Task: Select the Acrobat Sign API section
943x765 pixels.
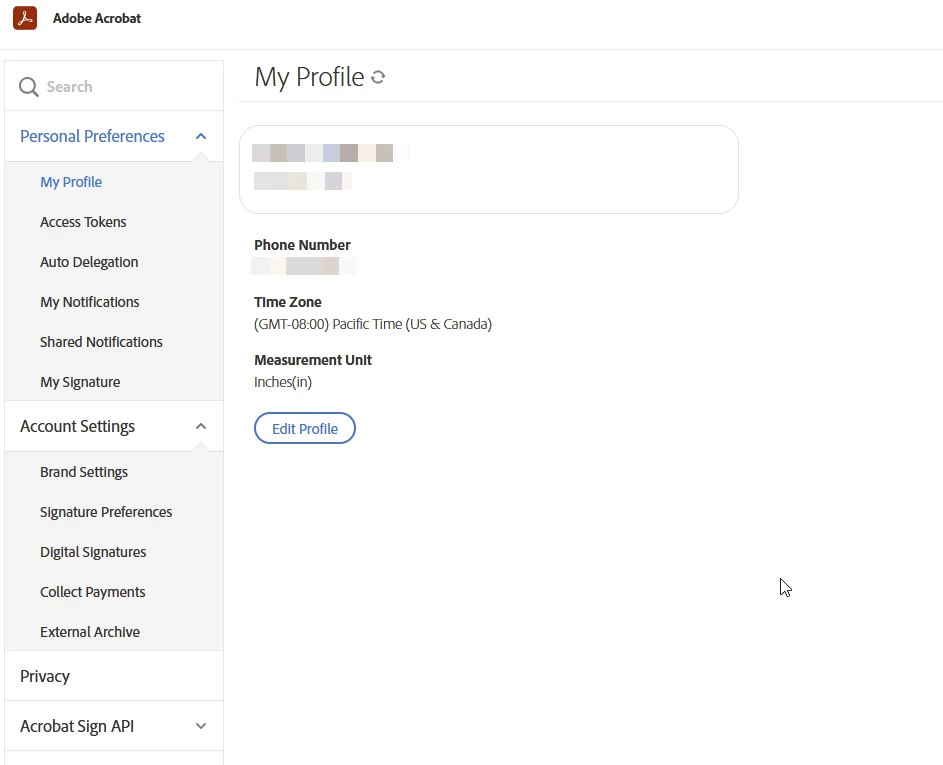Action: [114, 726]
